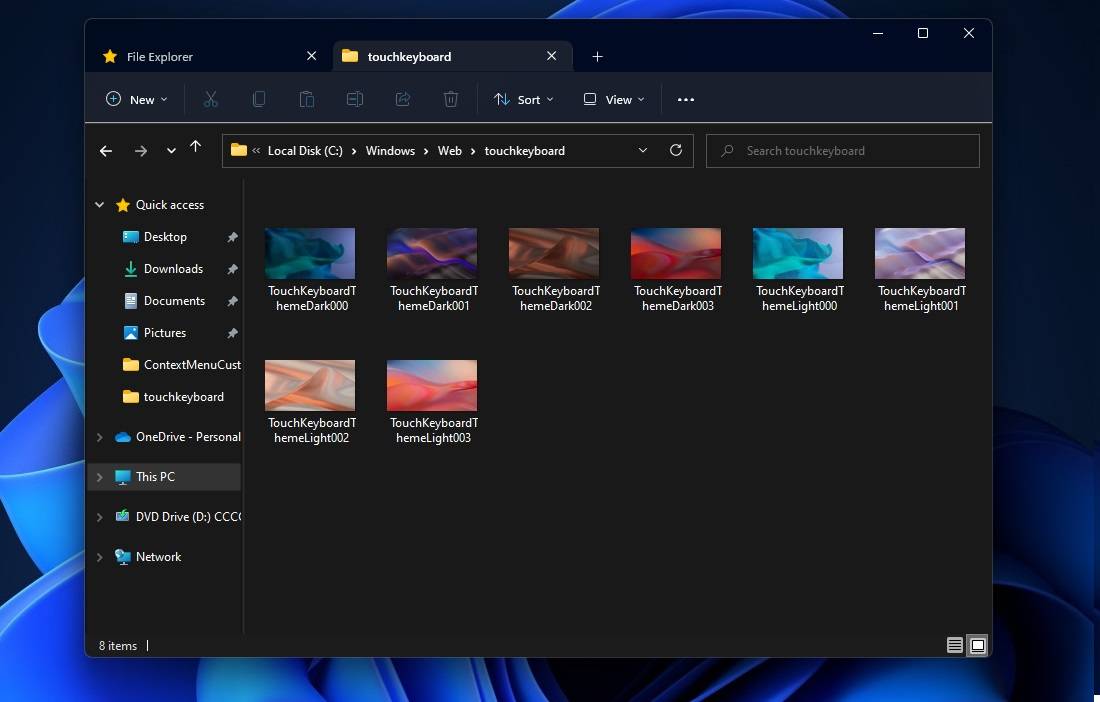Switch to details view in status bar

(x=955, y=645)
